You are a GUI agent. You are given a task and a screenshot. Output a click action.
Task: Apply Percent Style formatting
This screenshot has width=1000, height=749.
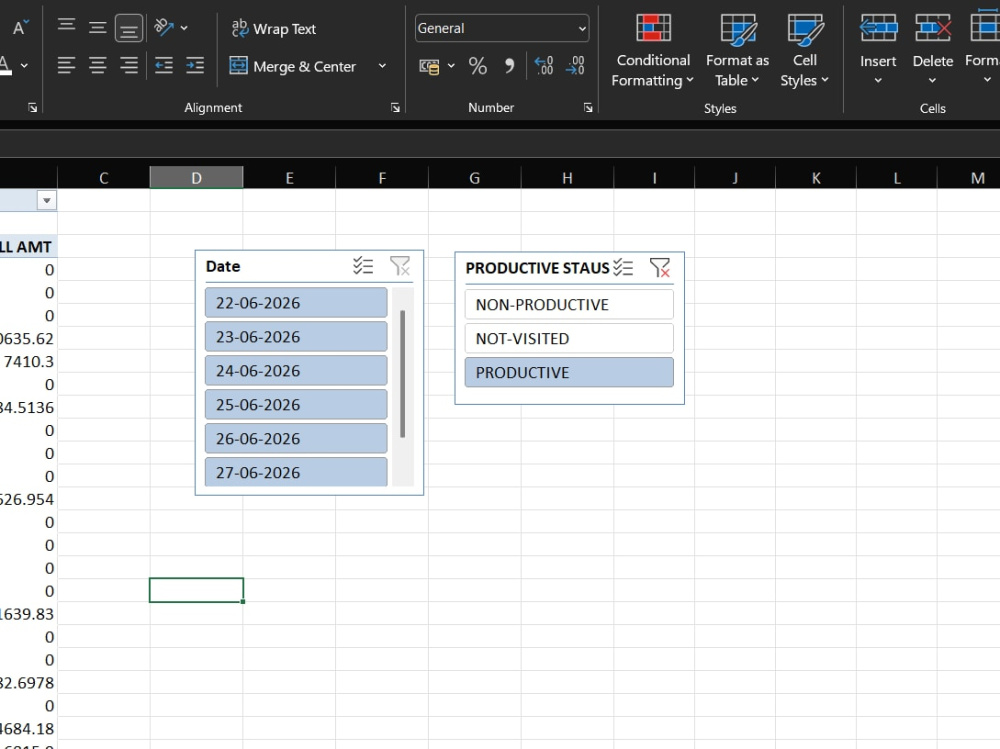(x=478, y=66)
